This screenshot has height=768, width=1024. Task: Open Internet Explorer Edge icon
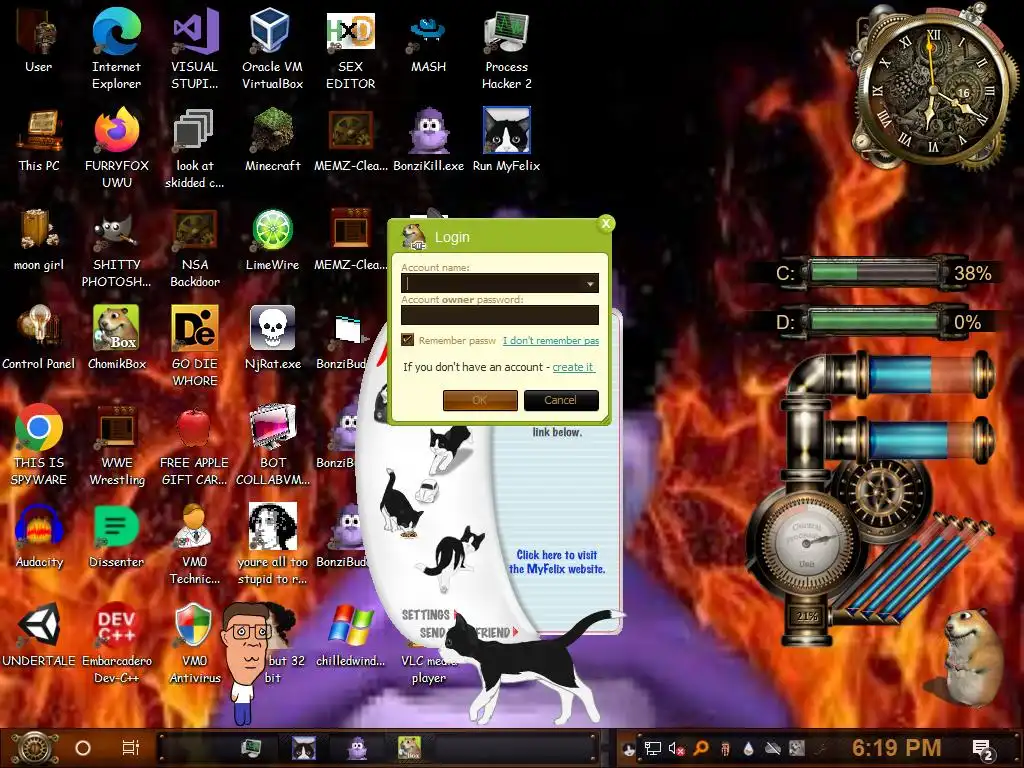(116, 33)
